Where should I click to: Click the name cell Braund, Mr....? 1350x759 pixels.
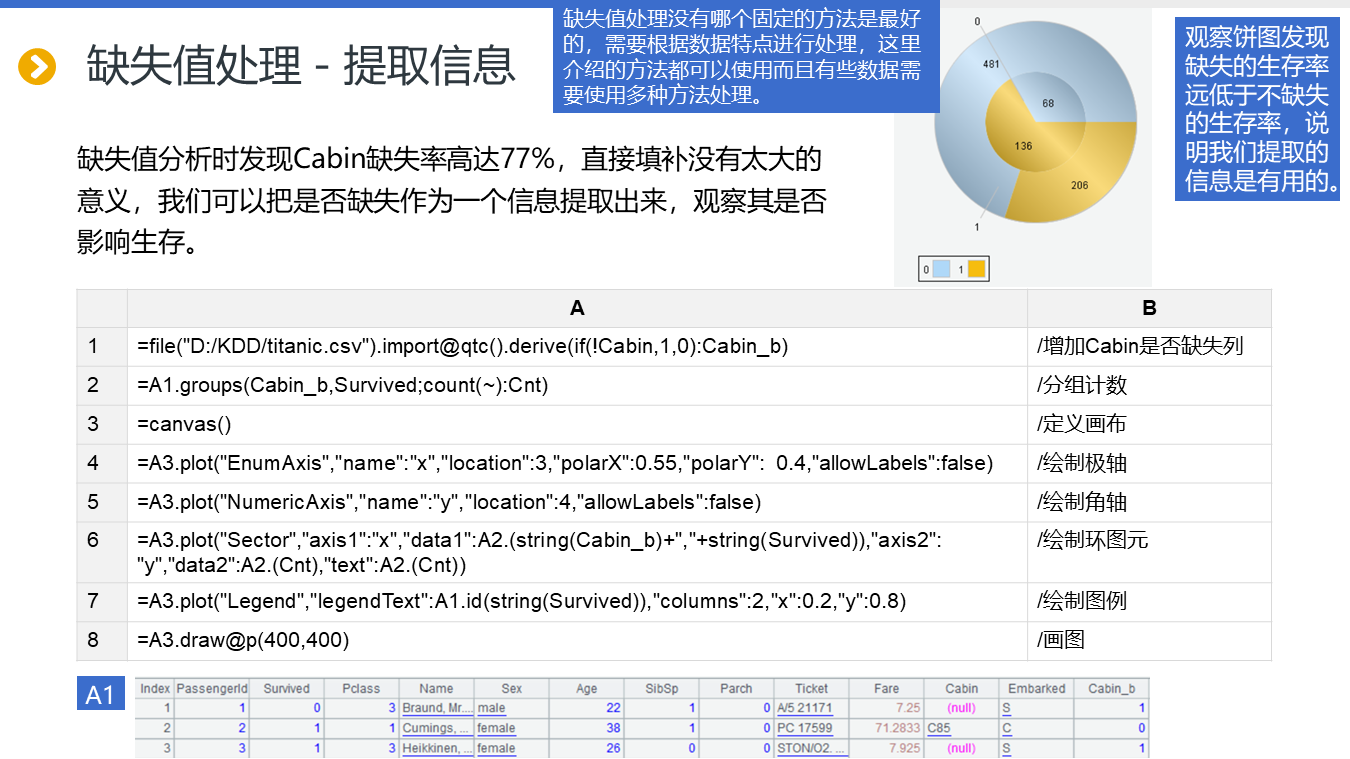(436, 708)
